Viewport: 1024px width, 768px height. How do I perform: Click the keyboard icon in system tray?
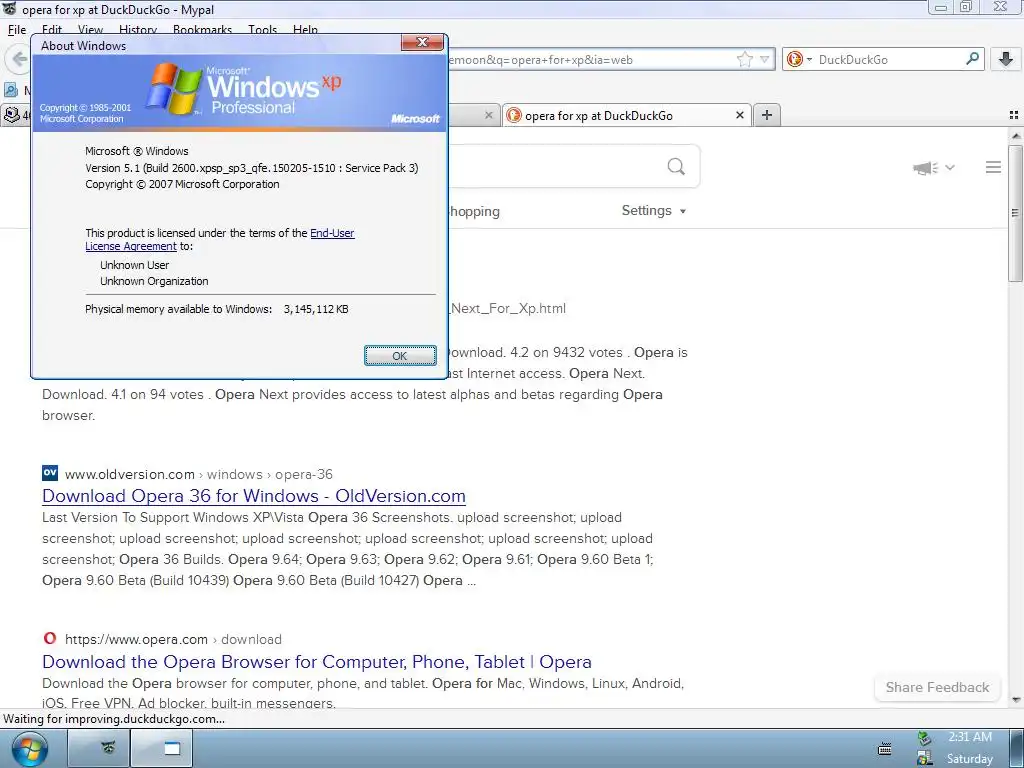pos(884,748)
